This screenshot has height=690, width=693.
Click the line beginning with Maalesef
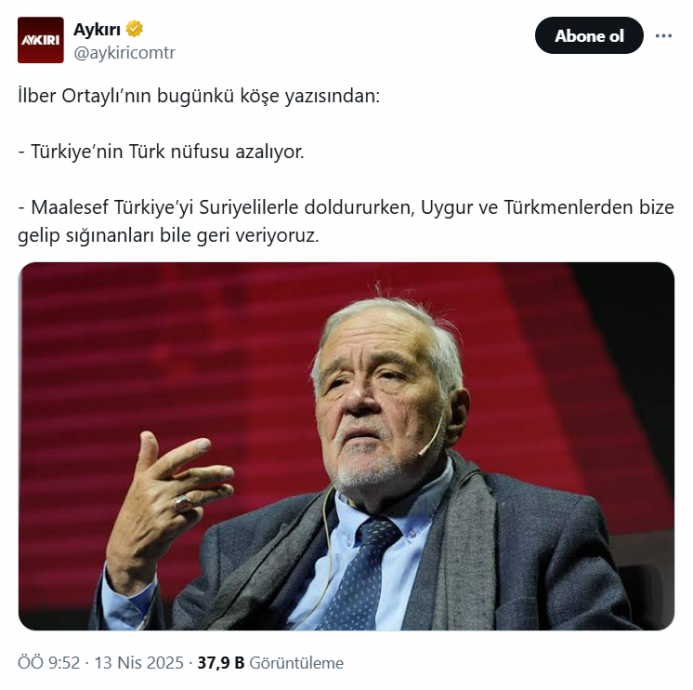[346, 208]
